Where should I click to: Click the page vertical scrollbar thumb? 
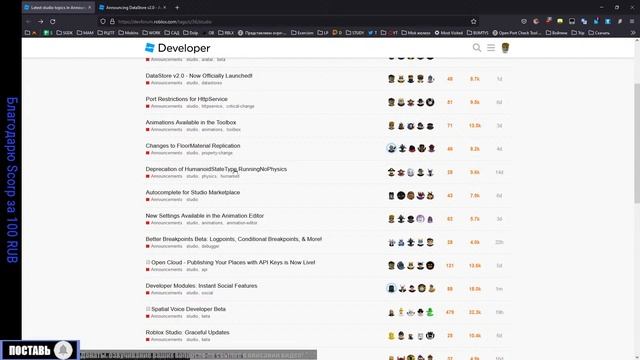[x=637, y=143]
